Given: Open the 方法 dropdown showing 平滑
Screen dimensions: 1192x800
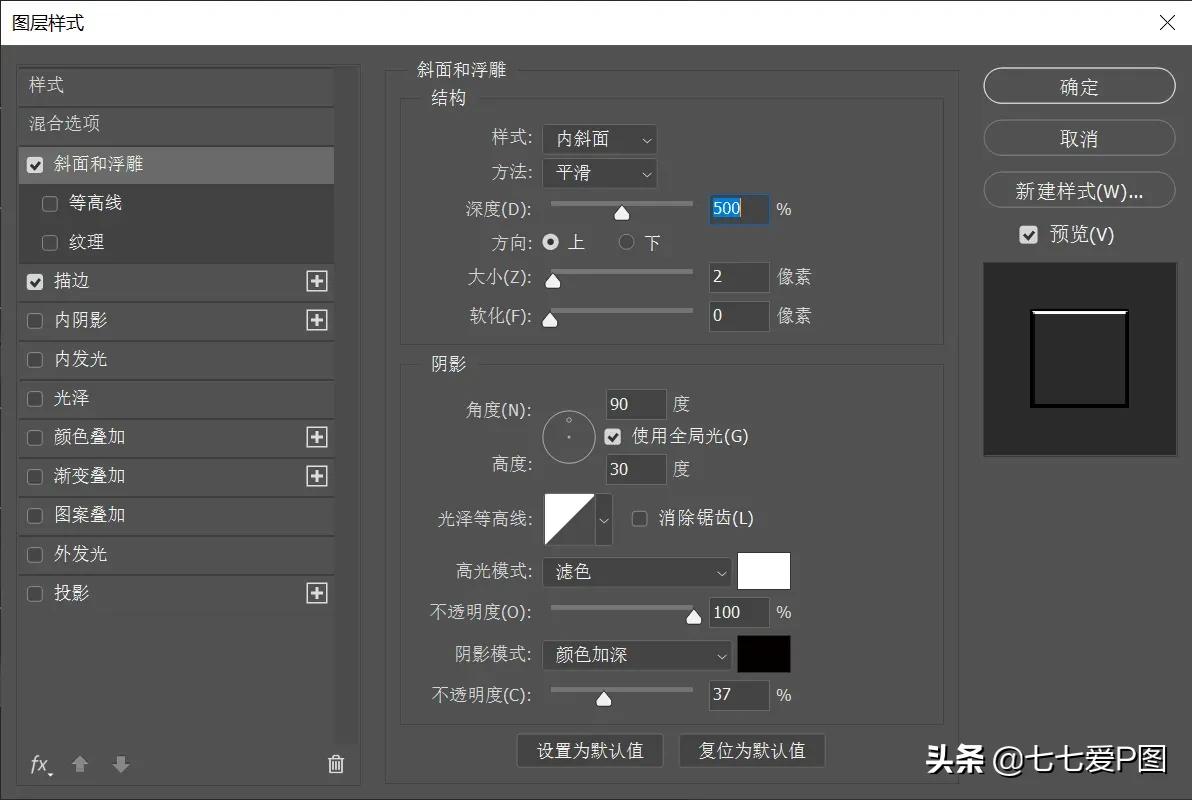Looking at the screenshot, I should tap(600, 173).
